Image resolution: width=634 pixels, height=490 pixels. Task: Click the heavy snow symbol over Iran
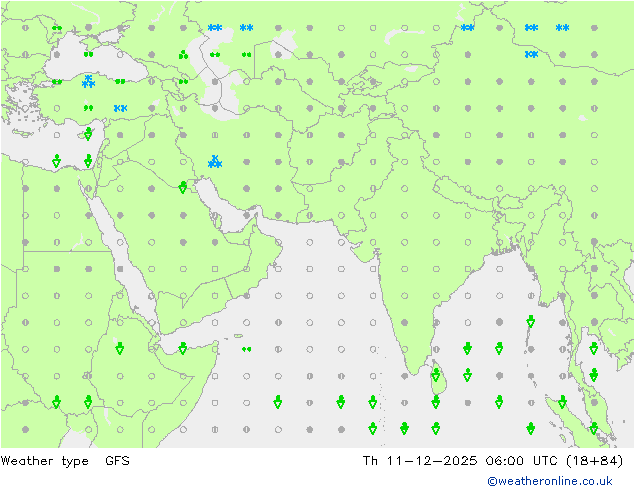click(215, 162)
